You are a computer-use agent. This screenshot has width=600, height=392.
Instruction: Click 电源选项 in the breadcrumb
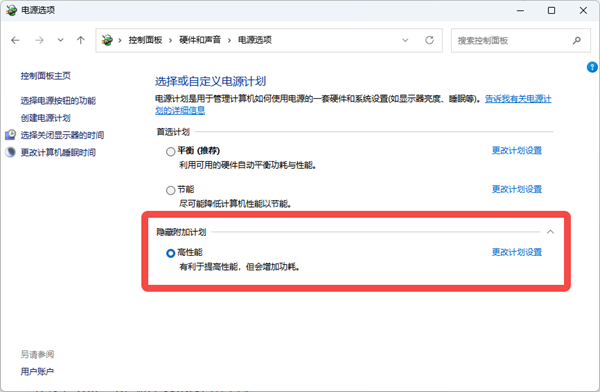255,40
